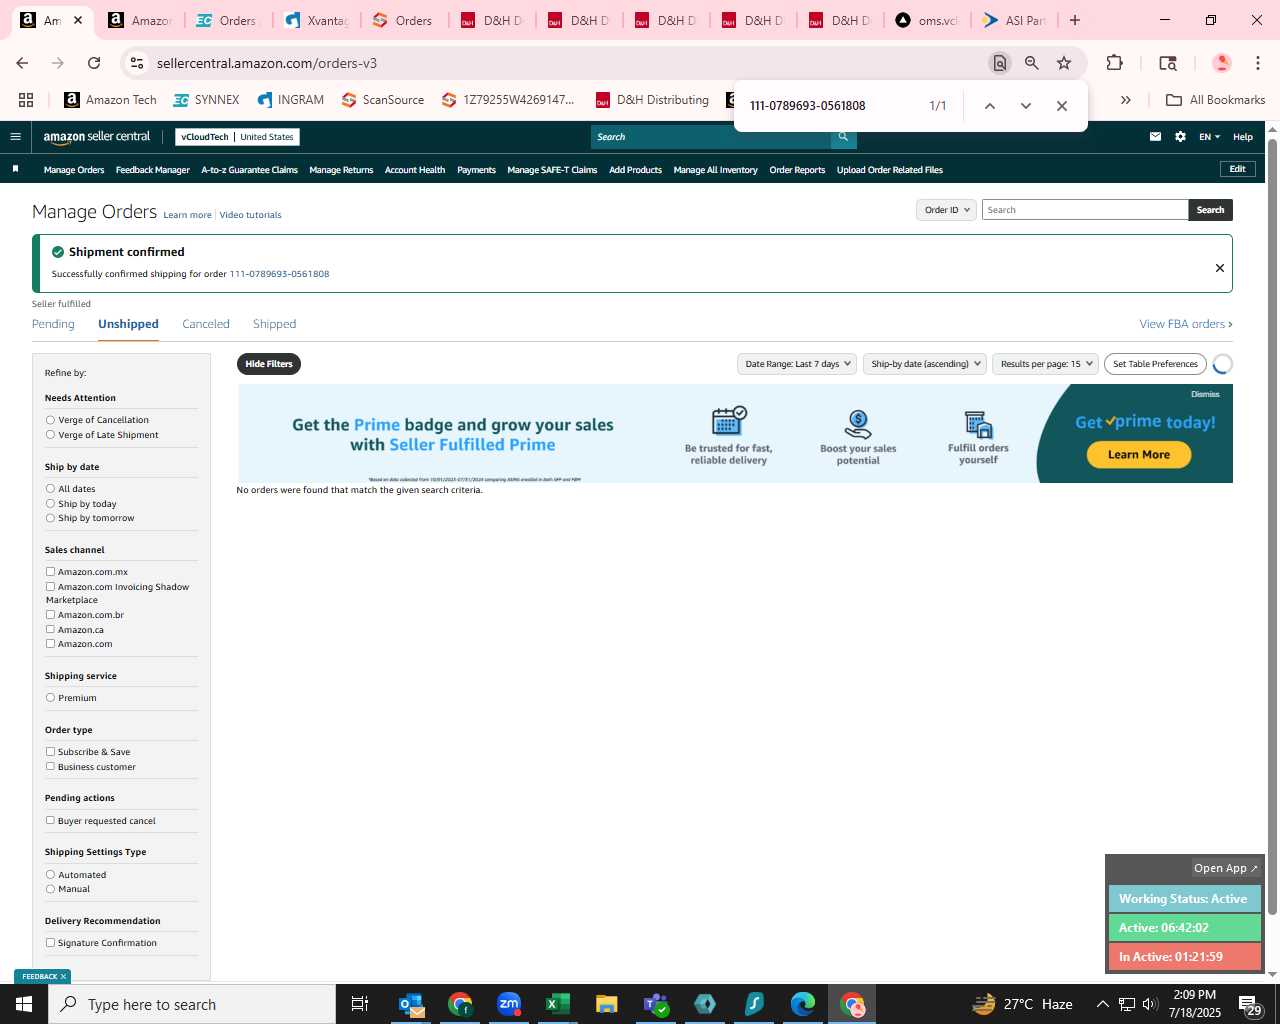Click the Hide Filters button
This screenshot has width=1280, height=1024.
coord(269,364)
